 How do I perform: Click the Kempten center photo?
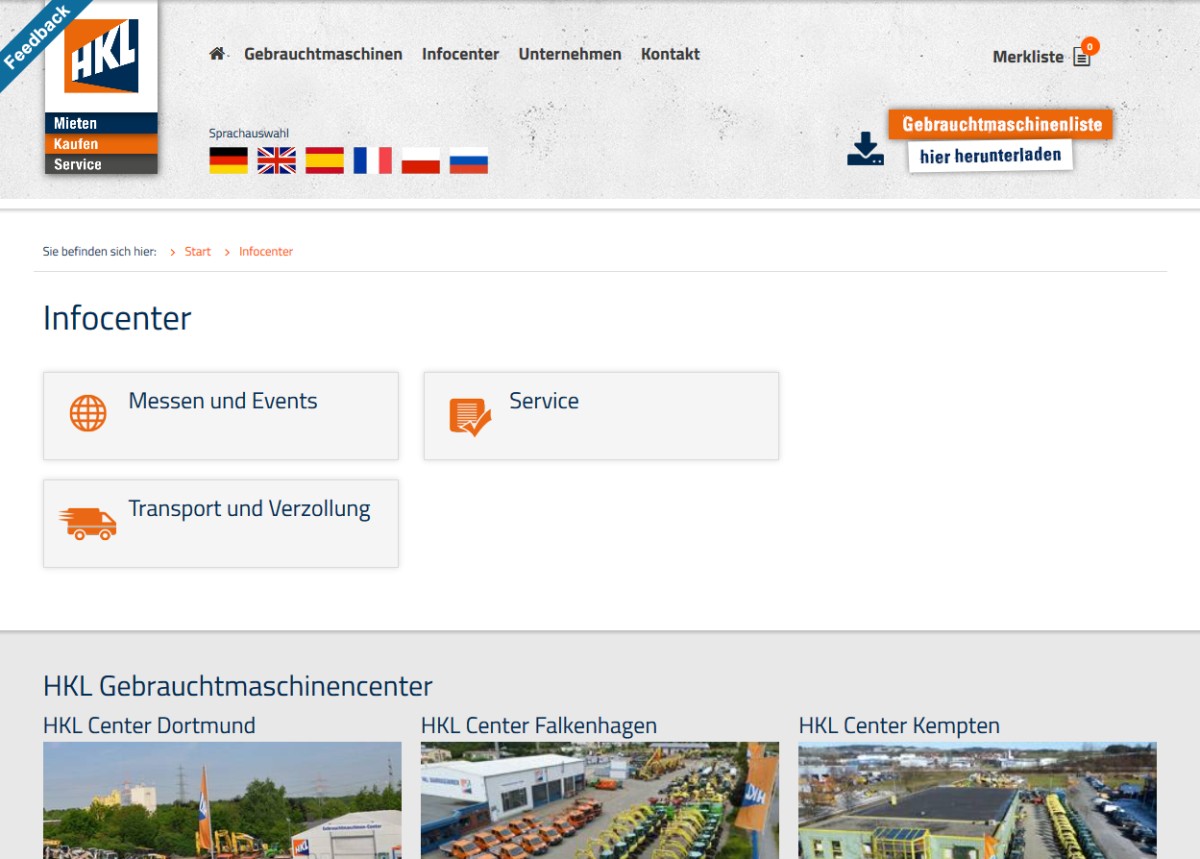978,800
